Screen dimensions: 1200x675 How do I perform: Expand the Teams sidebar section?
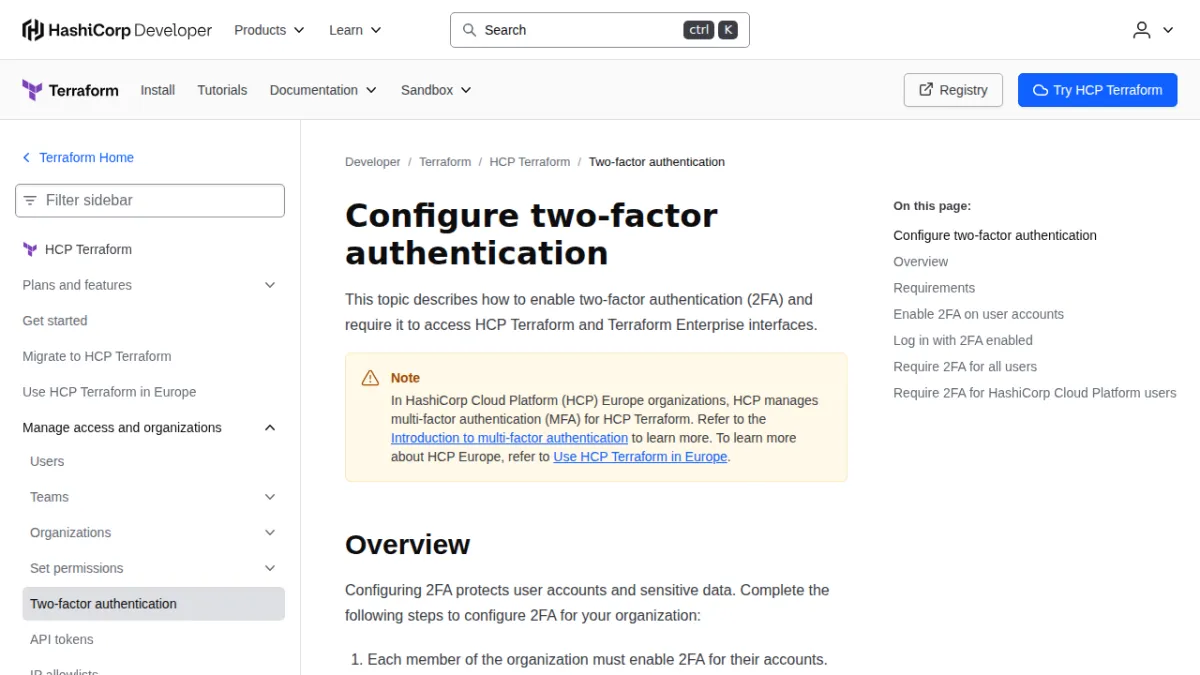(269, 497)
